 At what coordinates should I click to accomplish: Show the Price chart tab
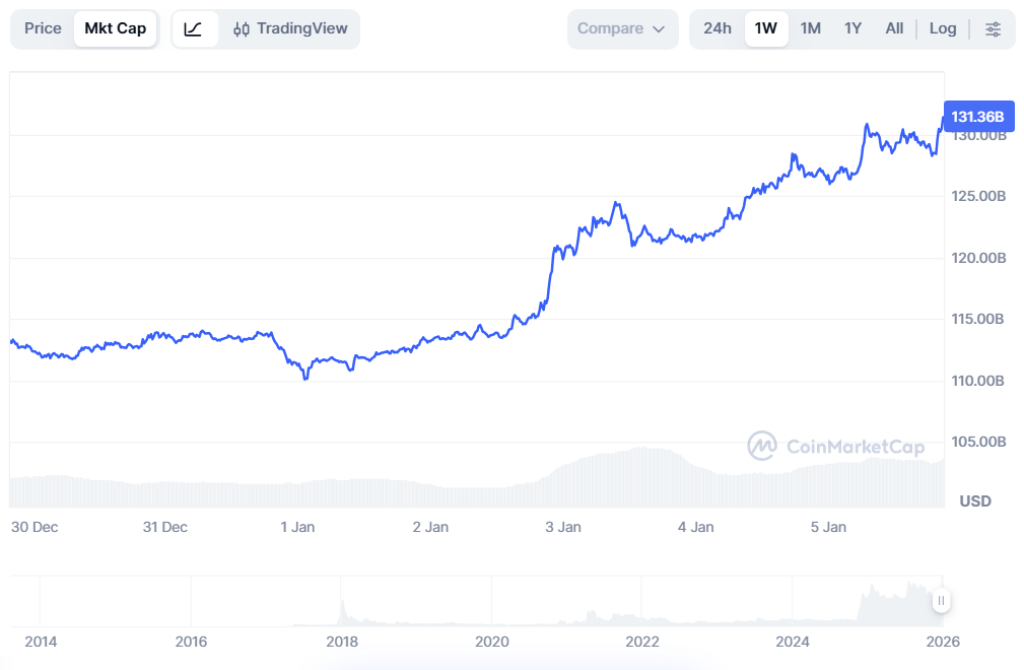pyautogui.click(x=43, y=29)
